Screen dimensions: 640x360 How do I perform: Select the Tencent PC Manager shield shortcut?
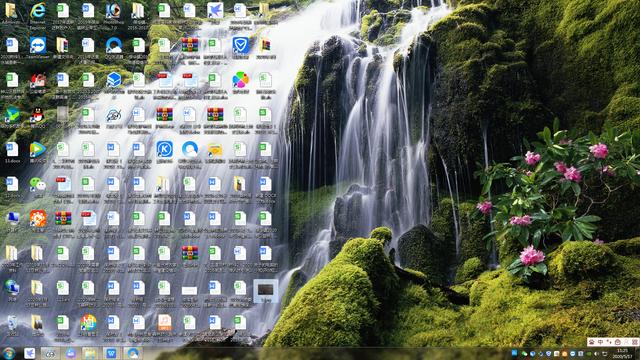240,45
